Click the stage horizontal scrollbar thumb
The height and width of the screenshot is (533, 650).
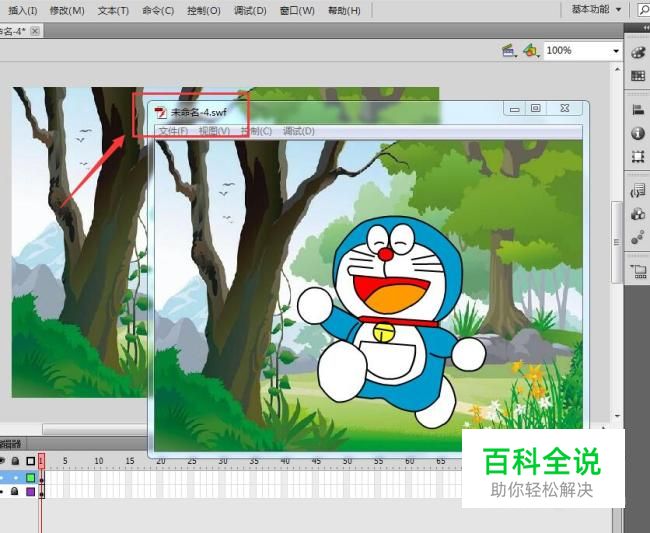pyautogui.click(x=95, y=429)
